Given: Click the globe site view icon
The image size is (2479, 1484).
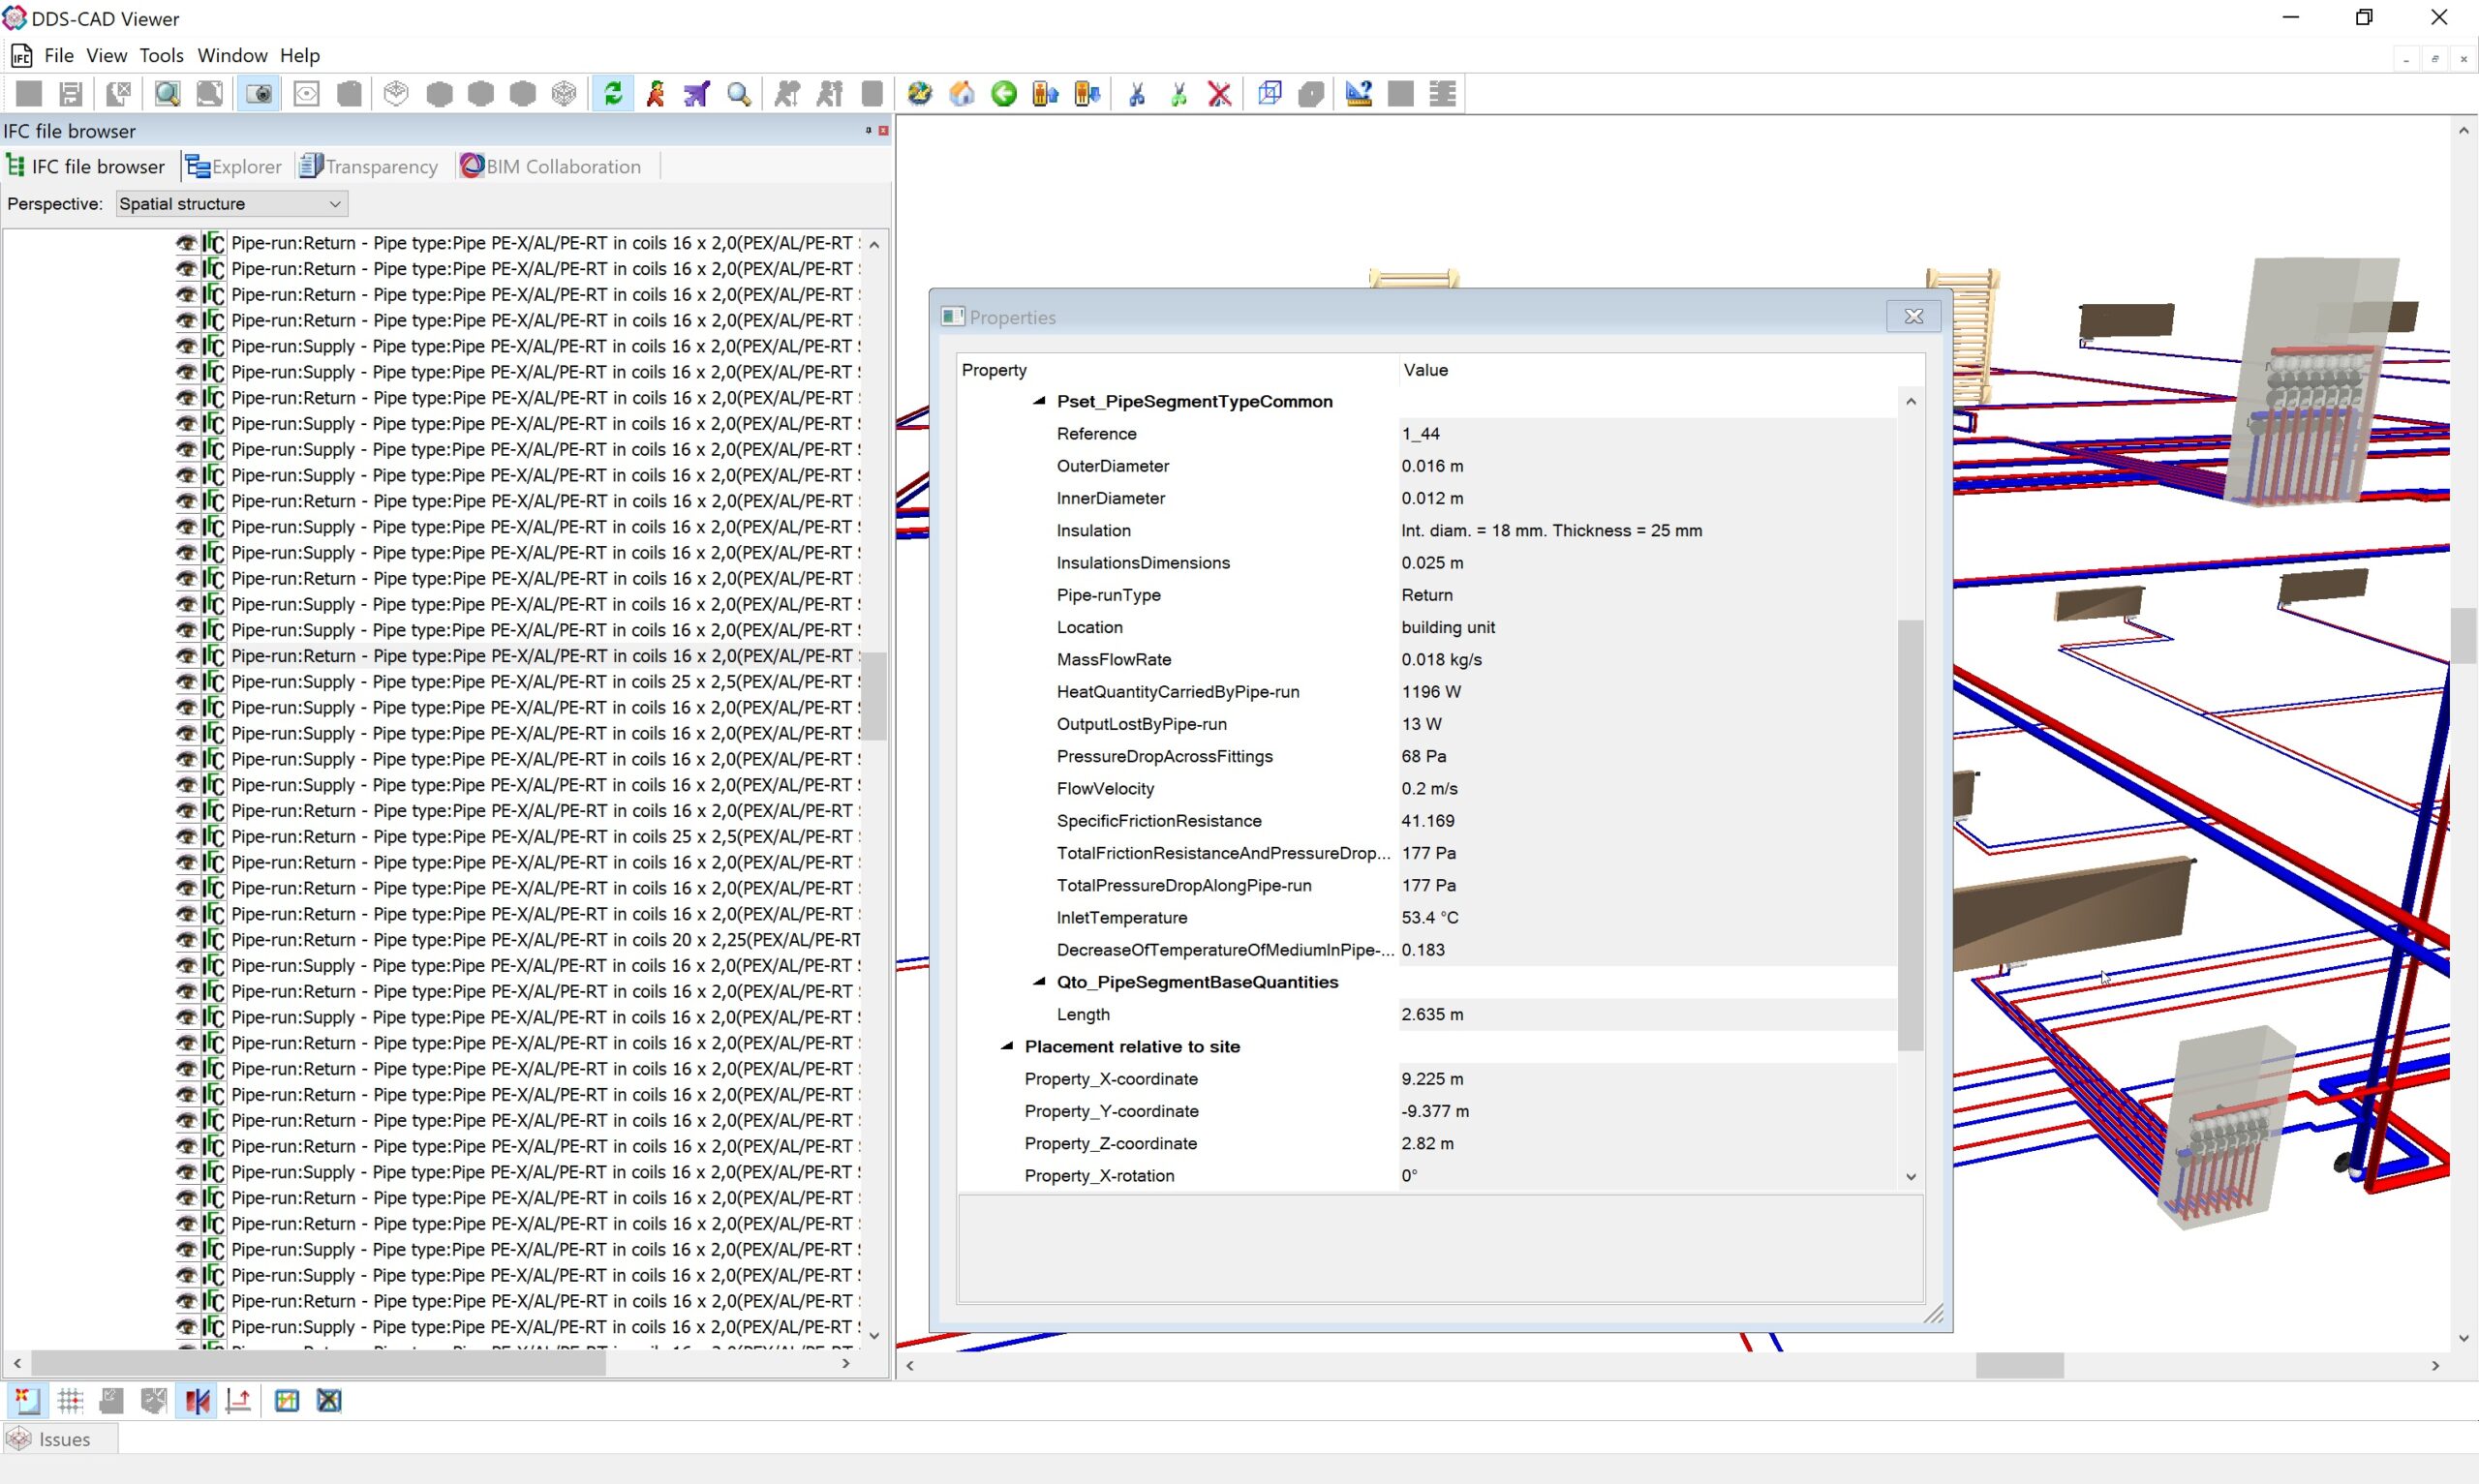Looking at the screenshot, I should (919, 94).
